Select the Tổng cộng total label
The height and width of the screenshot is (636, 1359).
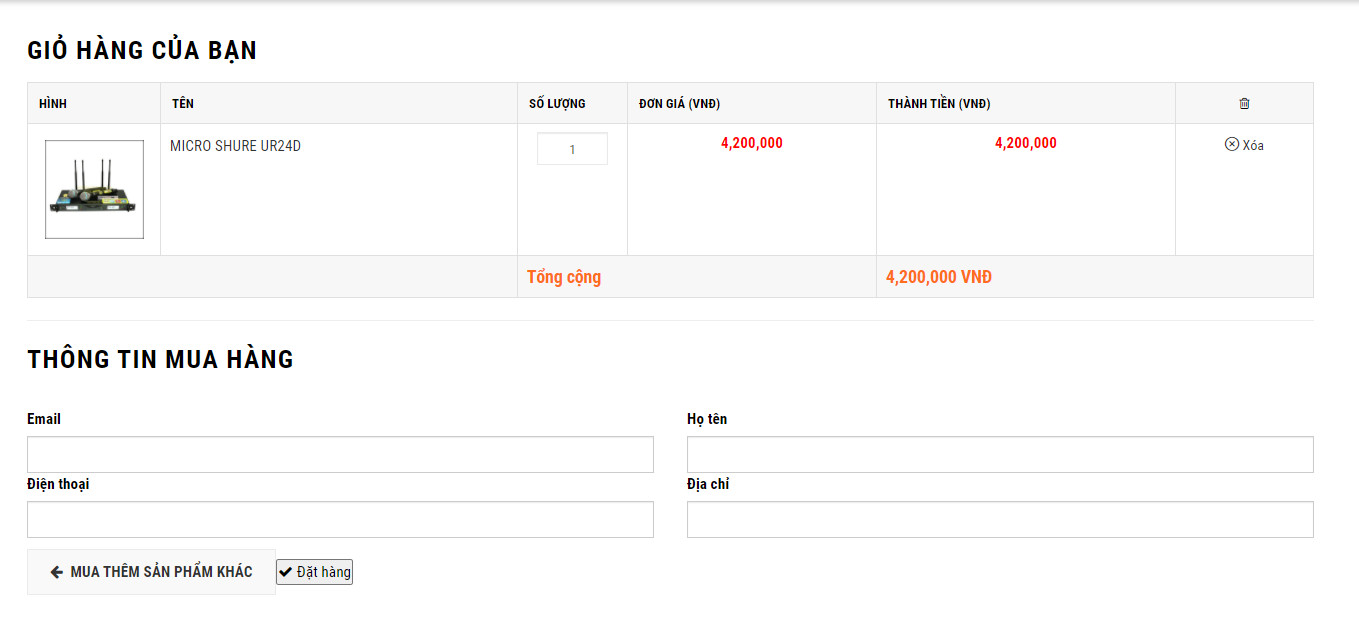click(x=564, y=277)
